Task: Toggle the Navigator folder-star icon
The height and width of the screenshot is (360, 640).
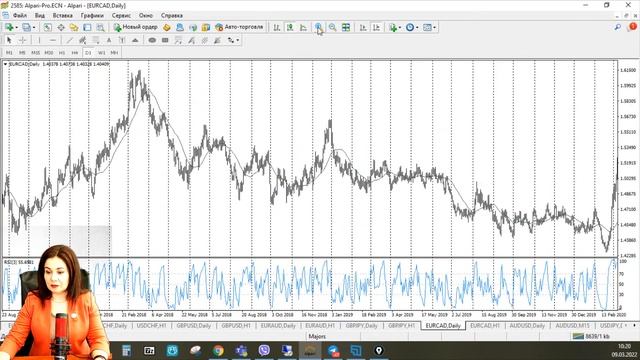Action: point(74,27)
